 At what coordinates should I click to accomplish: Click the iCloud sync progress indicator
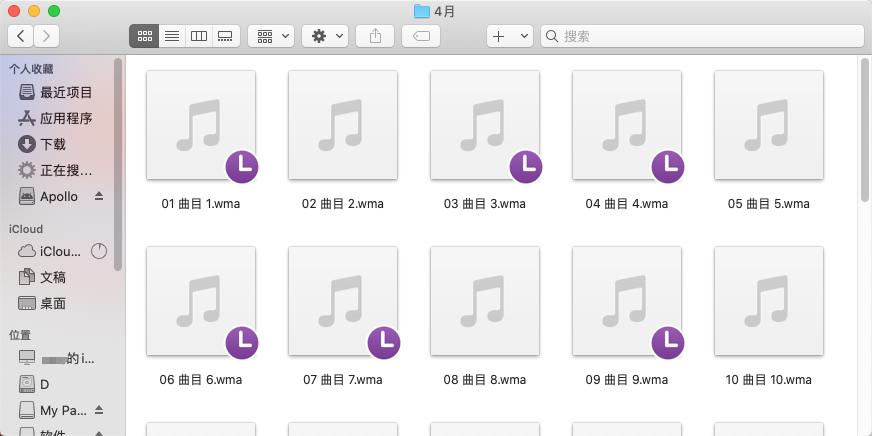point(99,251)
